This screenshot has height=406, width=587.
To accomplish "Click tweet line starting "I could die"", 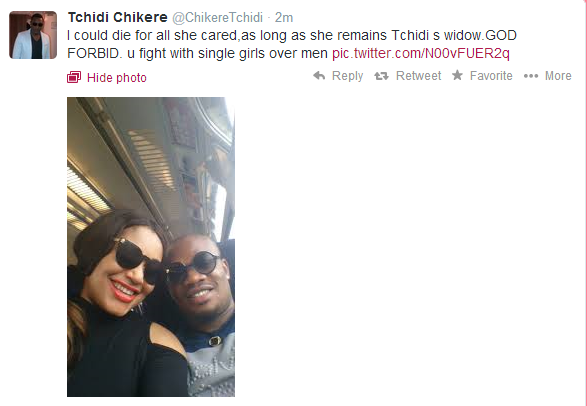I will 292,35.
